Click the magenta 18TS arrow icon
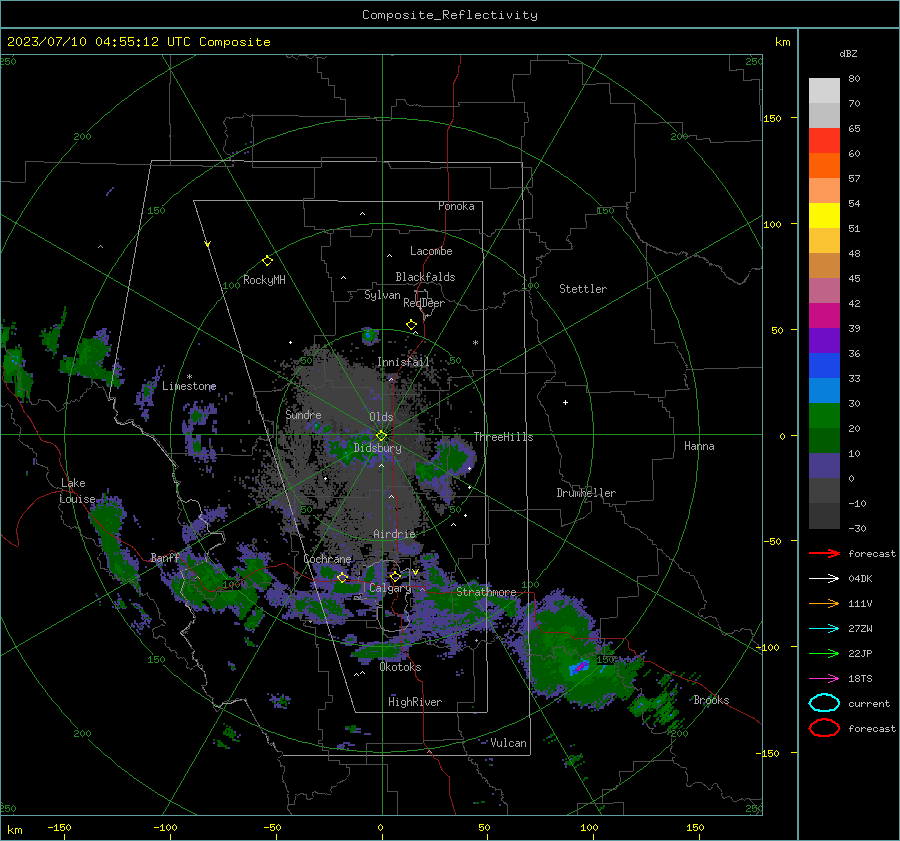 click(824, 679)
